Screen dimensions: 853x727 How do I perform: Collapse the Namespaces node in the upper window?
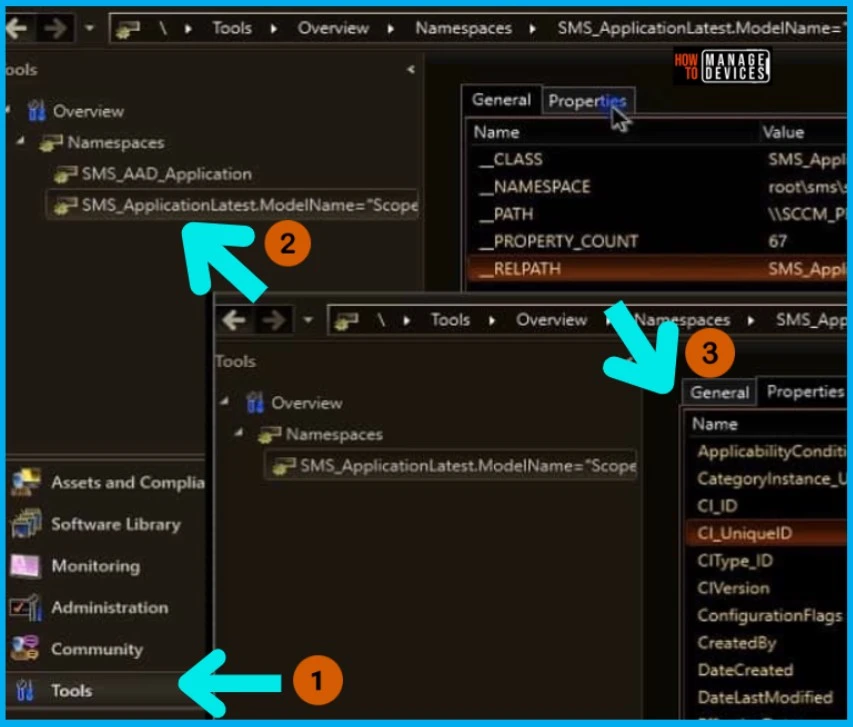(x=21, y=141)
